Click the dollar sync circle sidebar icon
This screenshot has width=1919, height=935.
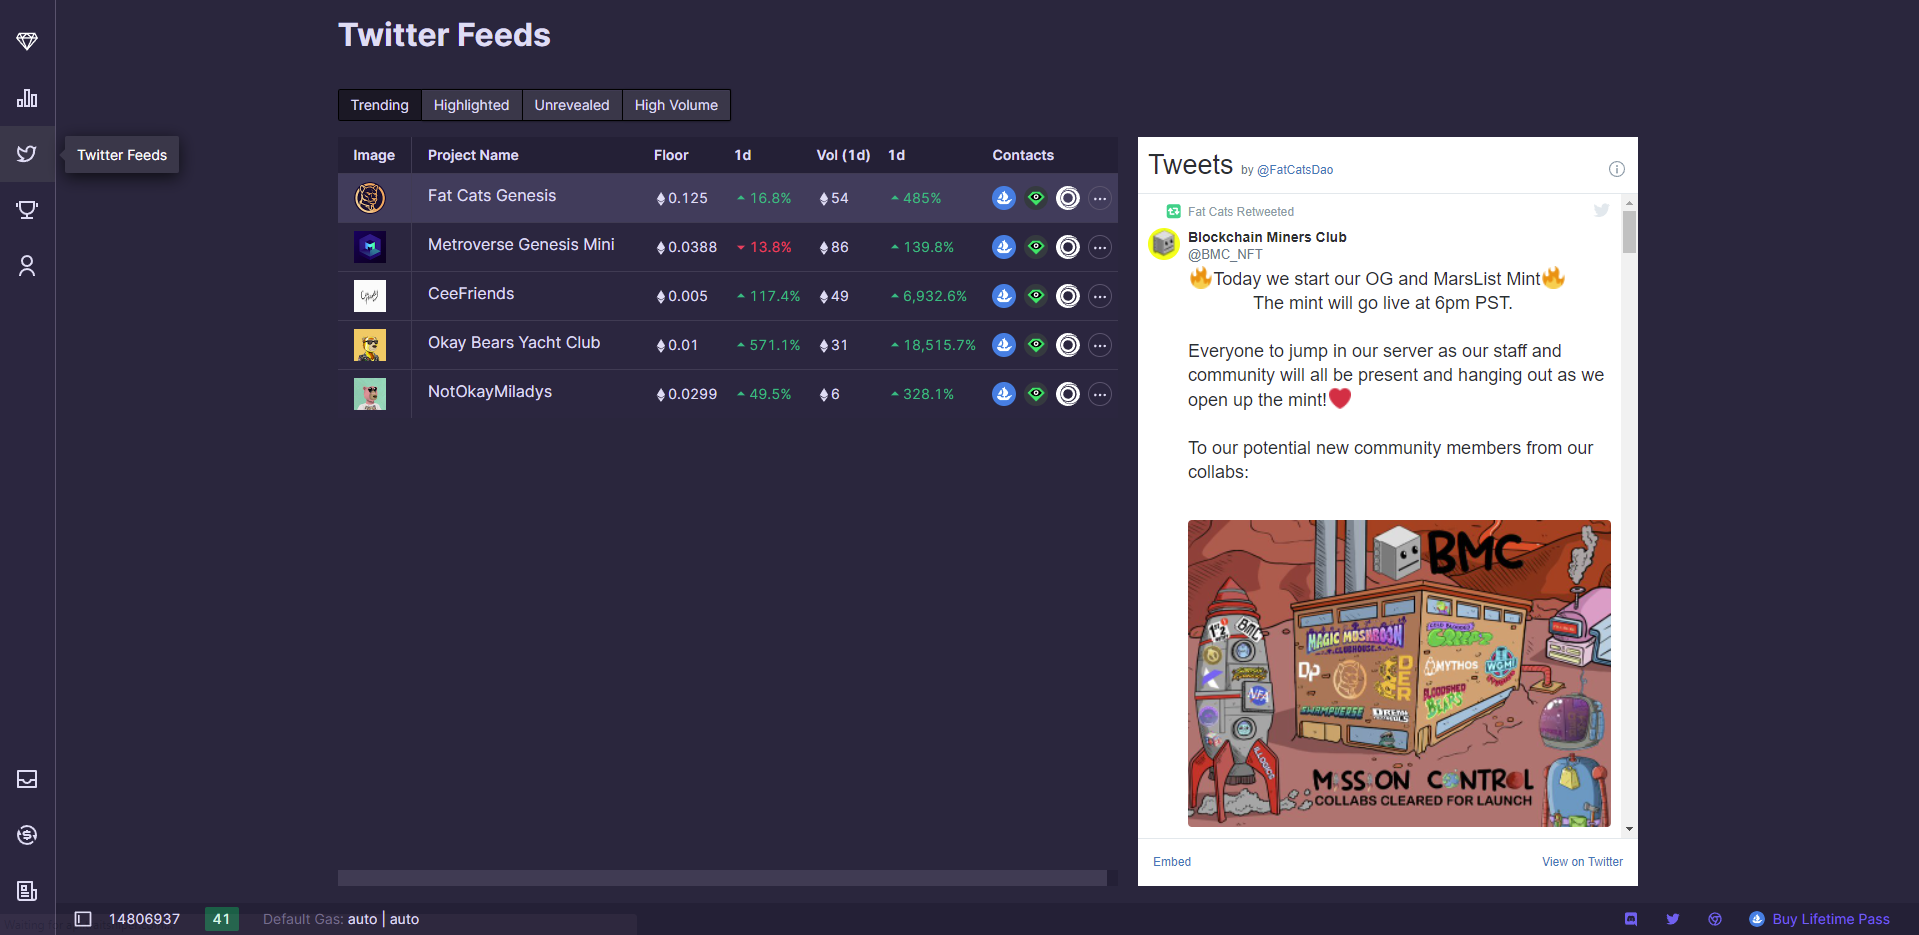[27, 835]
